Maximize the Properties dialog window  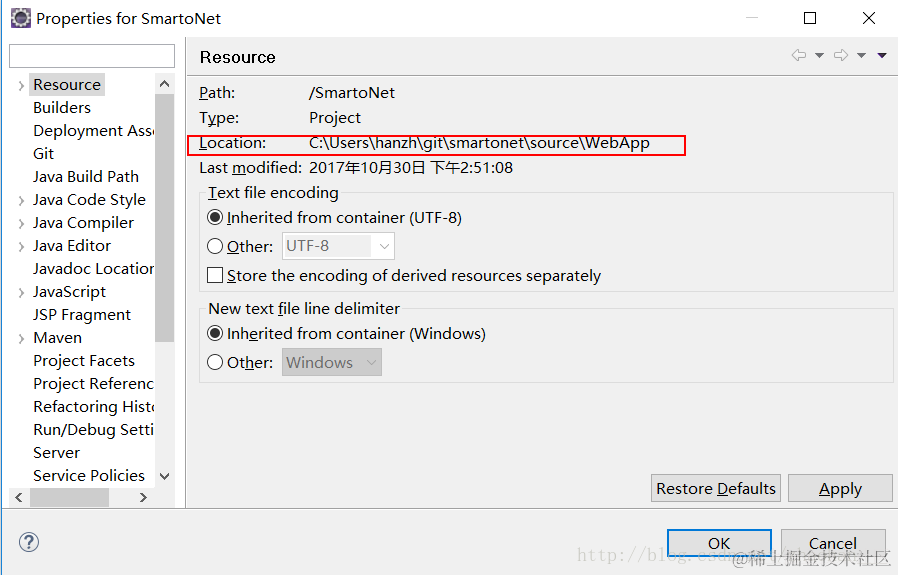tap(810, 18)
